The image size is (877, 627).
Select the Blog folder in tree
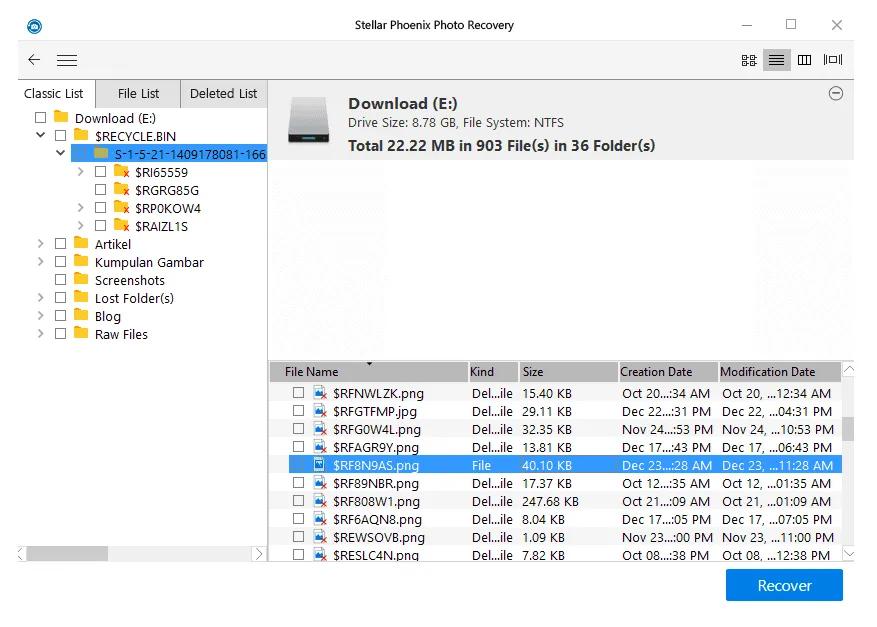(x=107, y=316)
